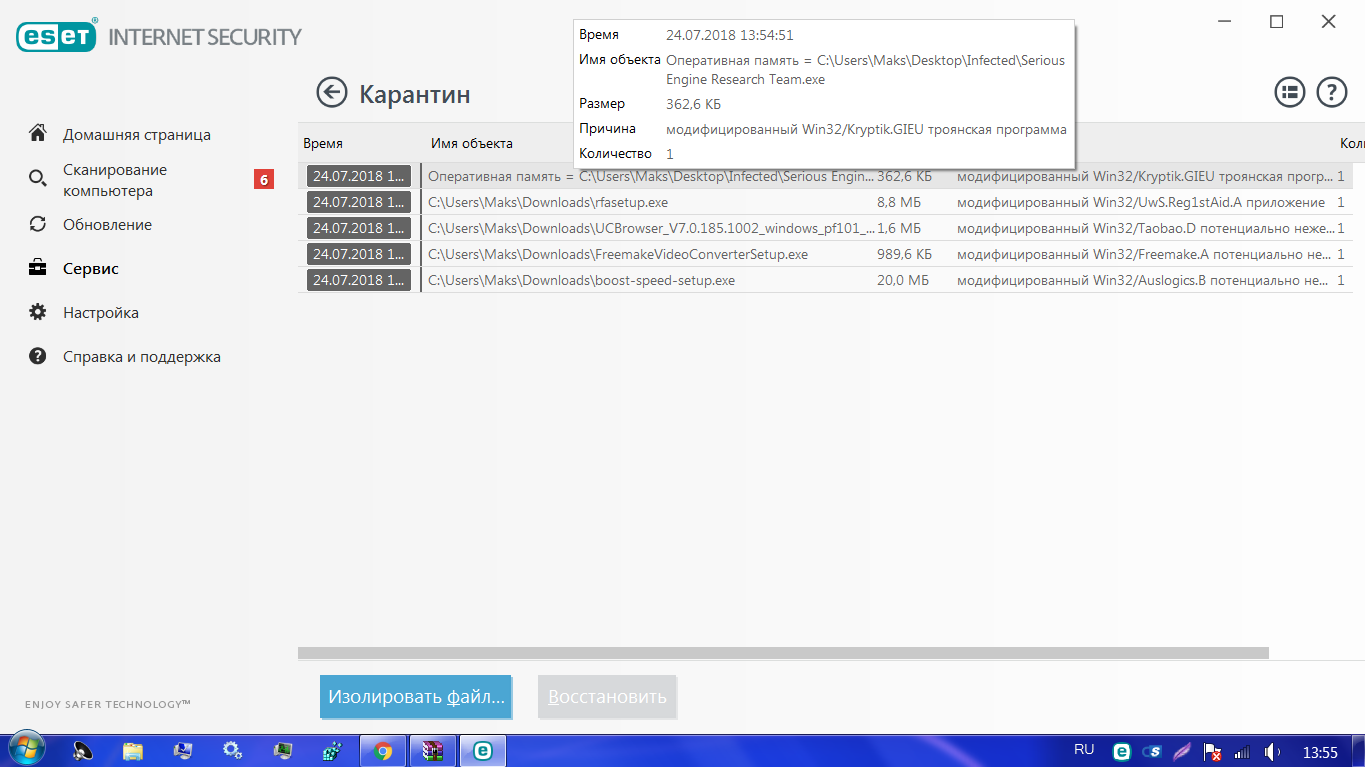This screenshot has width=1365, height=767.
Task: Open Настройка in the sidebar
Action: [101, 312]
